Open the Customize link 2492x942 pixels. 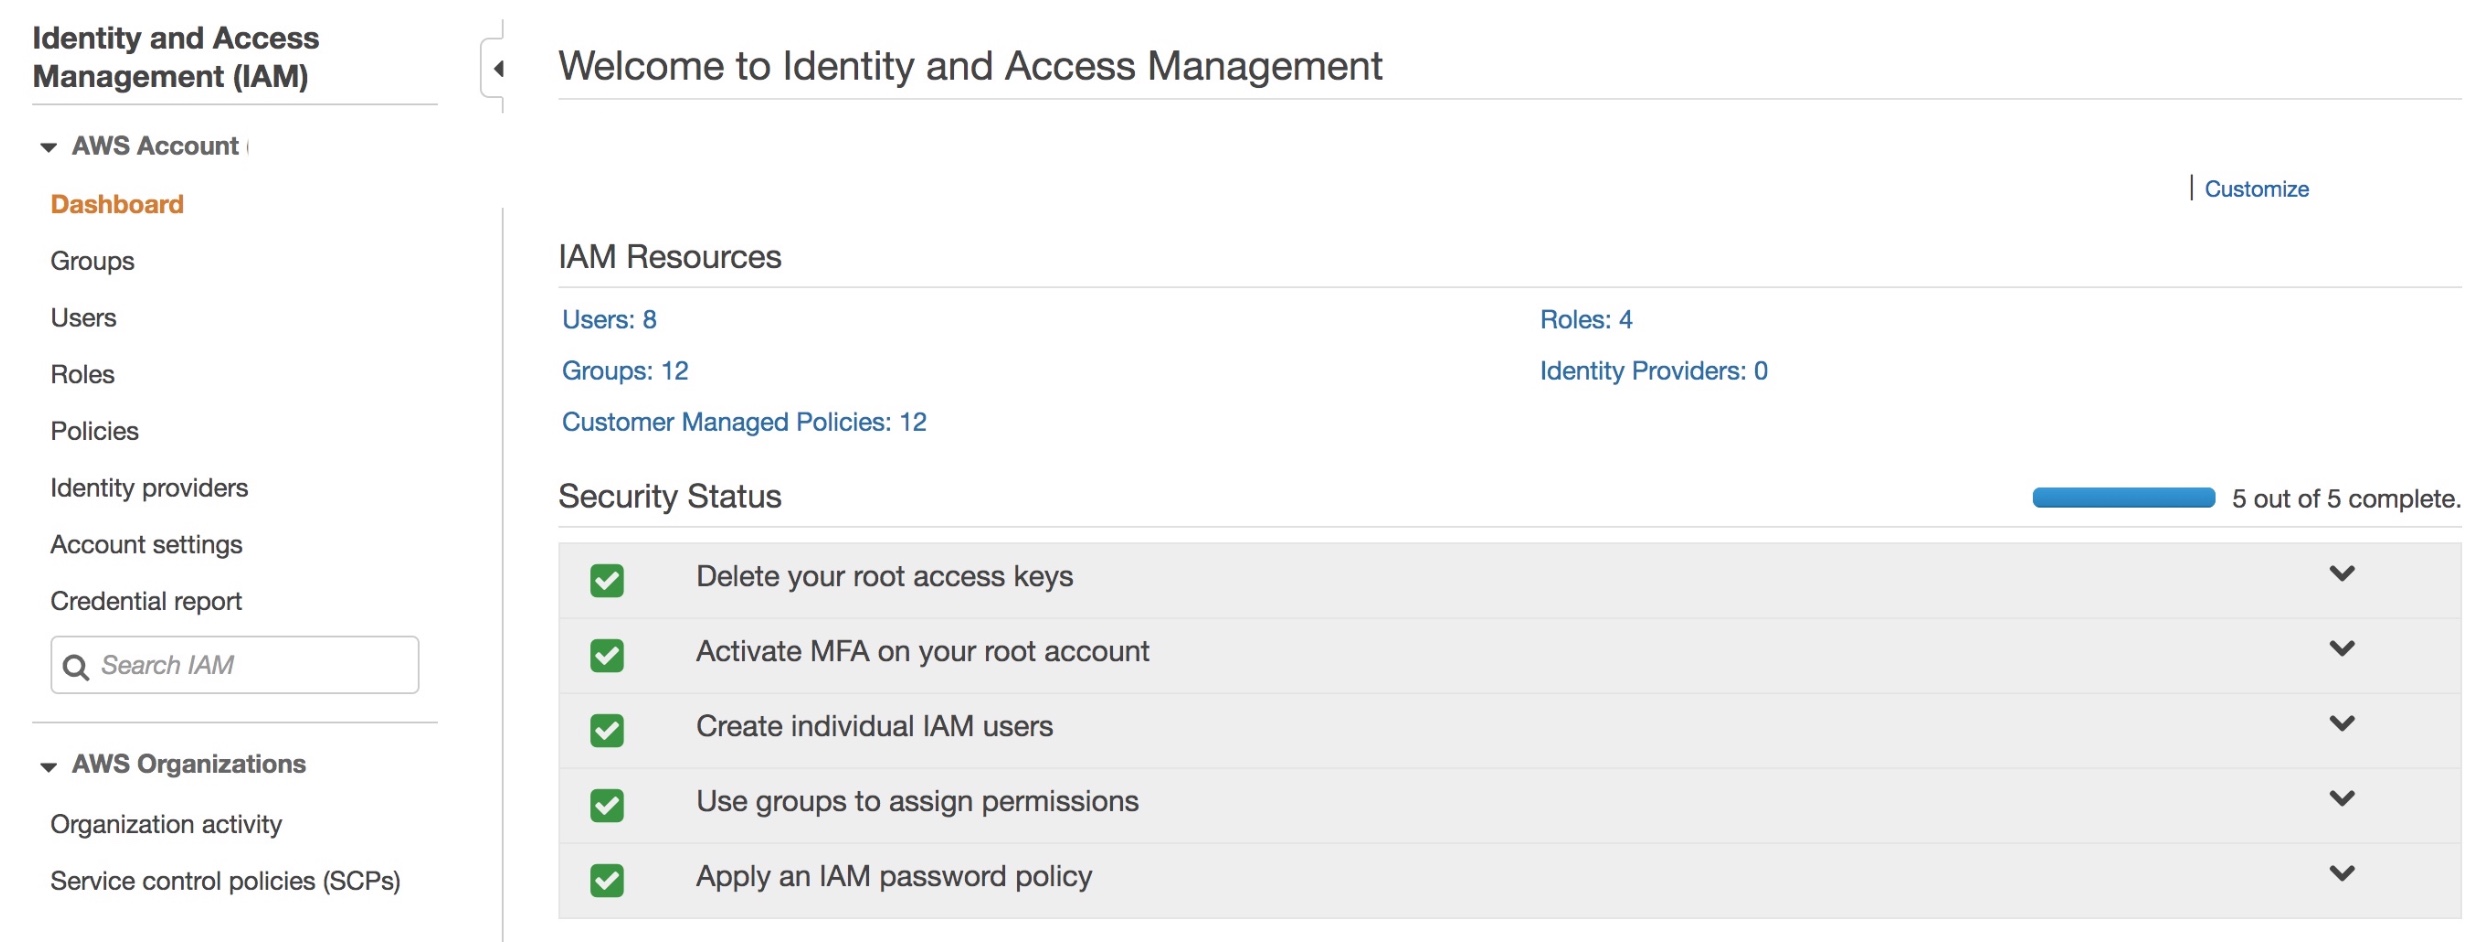click(x=2256, y=189)
